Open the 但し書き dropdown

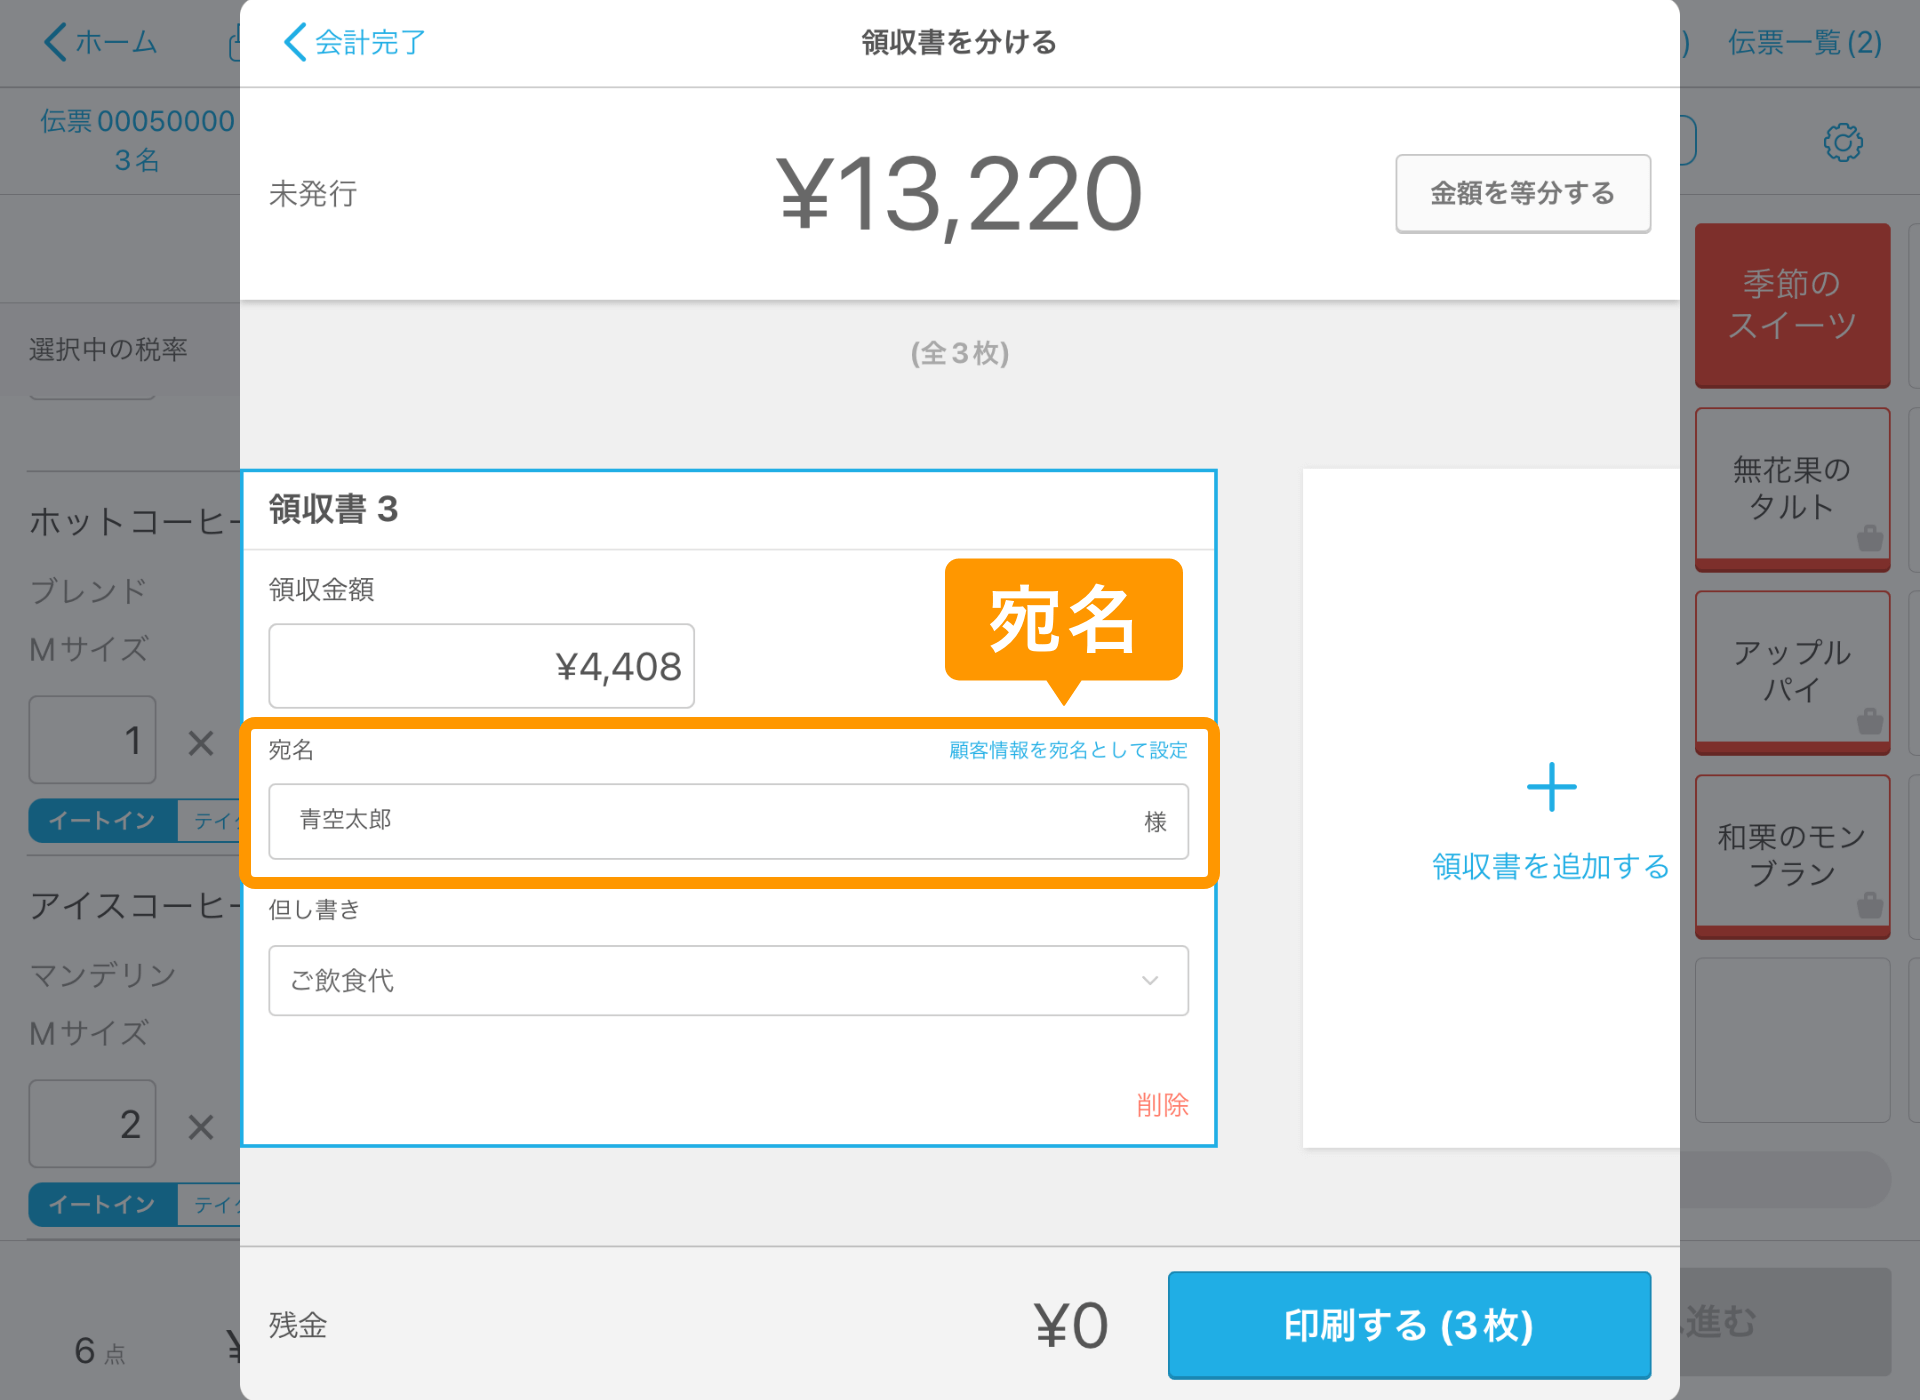730,980
